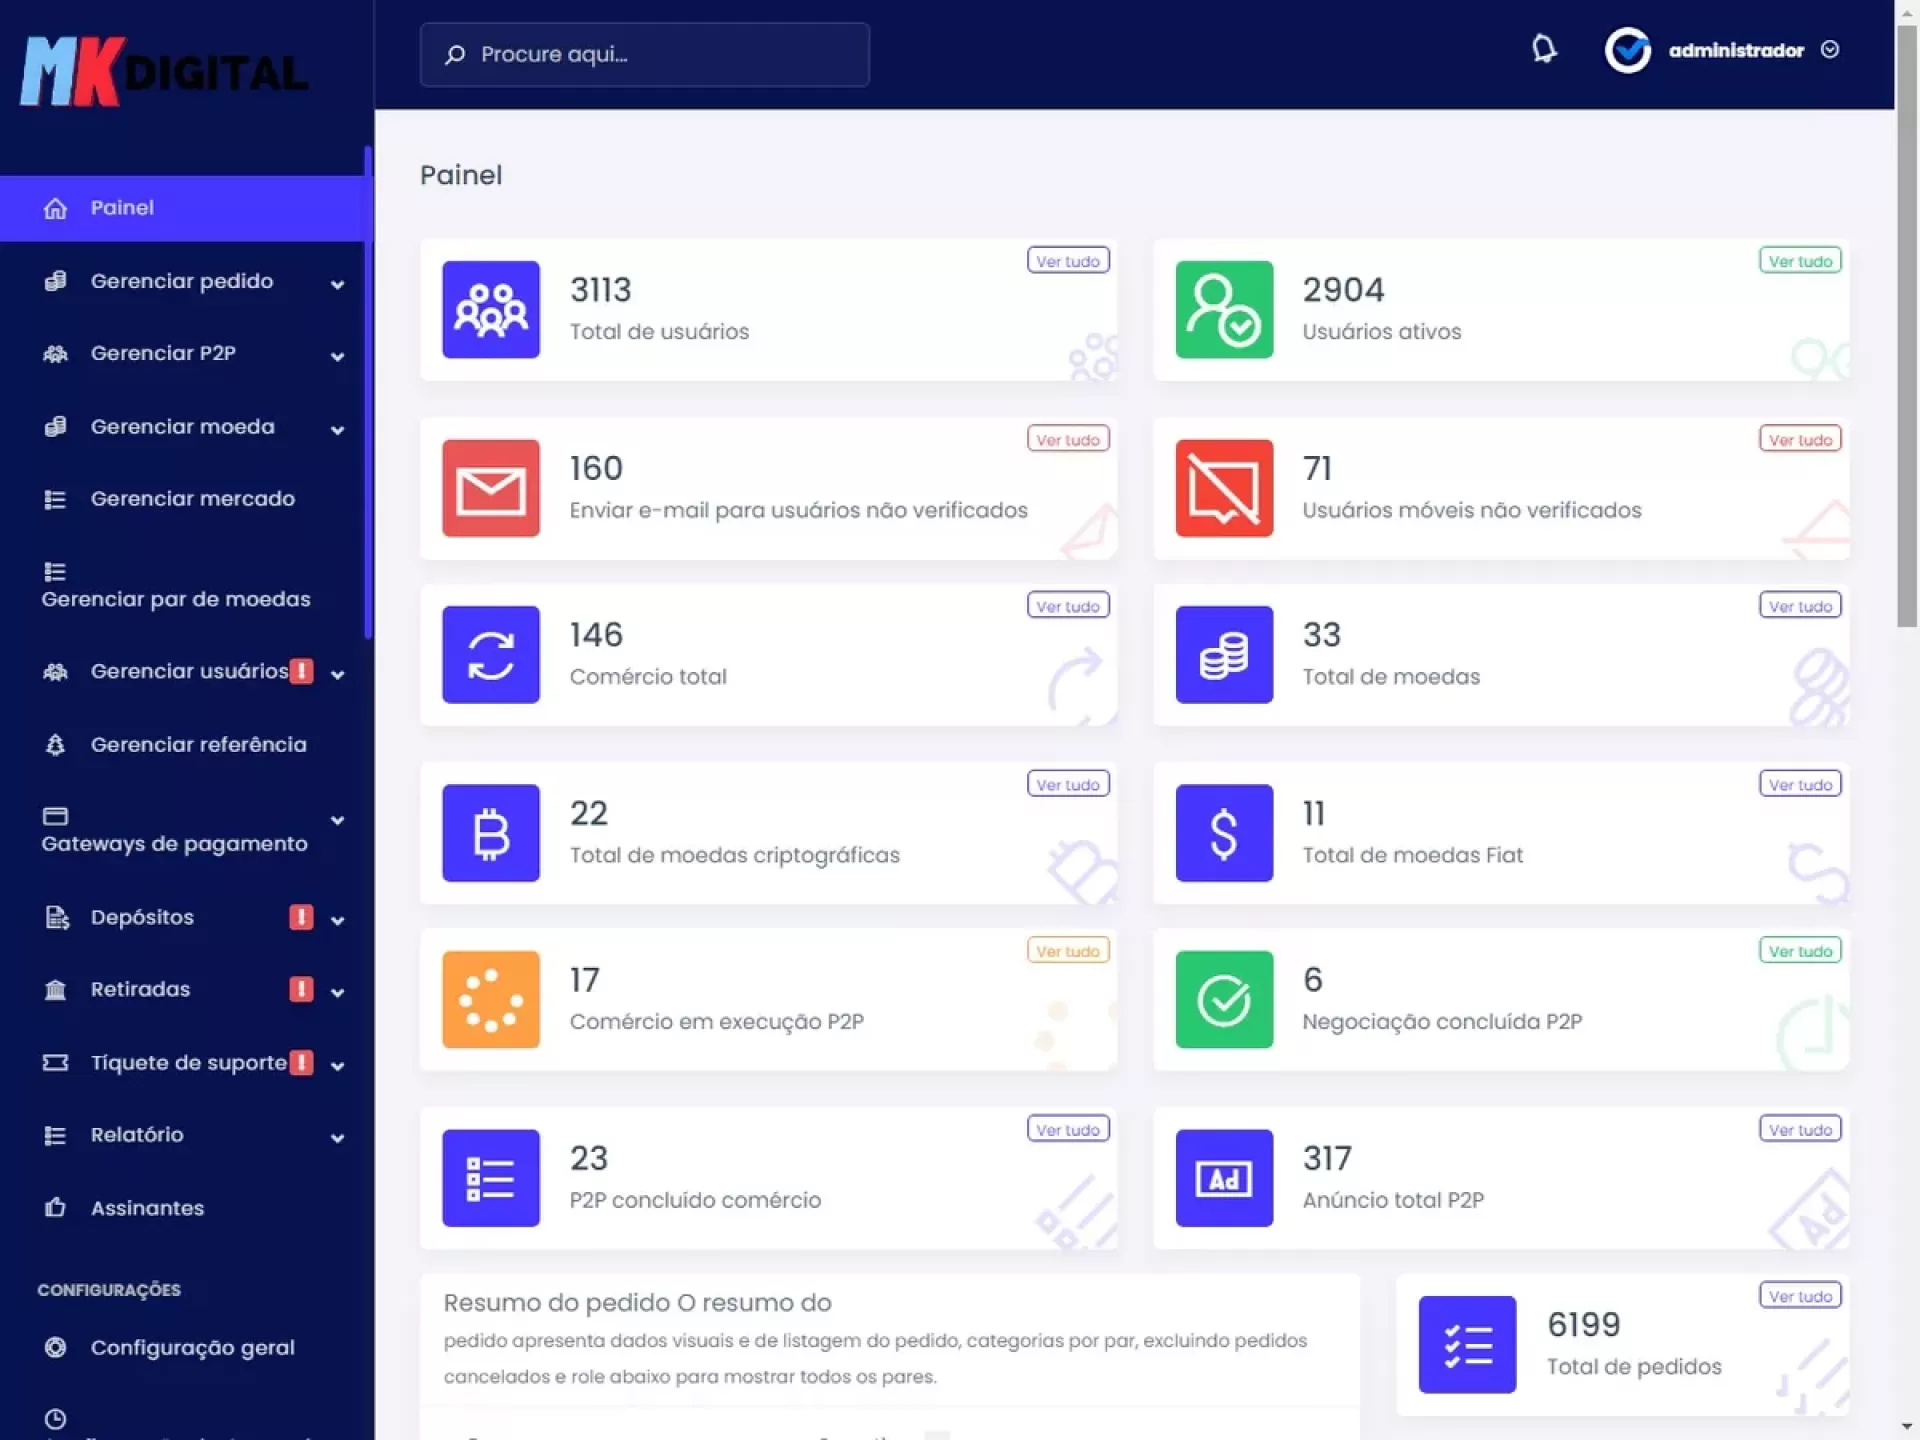Click the Total de usuários group icon
Viewport: 1920px width, 1440px height.
point(491,309)
